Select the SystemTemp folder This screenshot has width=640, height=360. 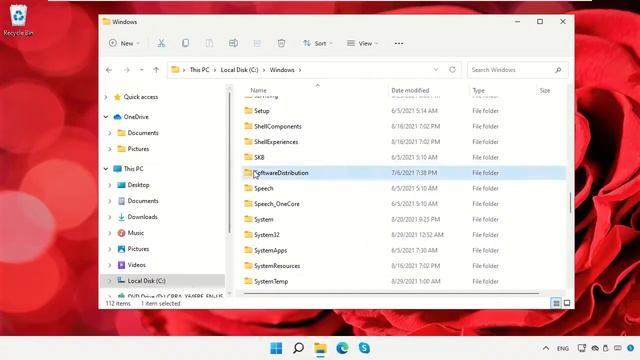click(271, 281)
